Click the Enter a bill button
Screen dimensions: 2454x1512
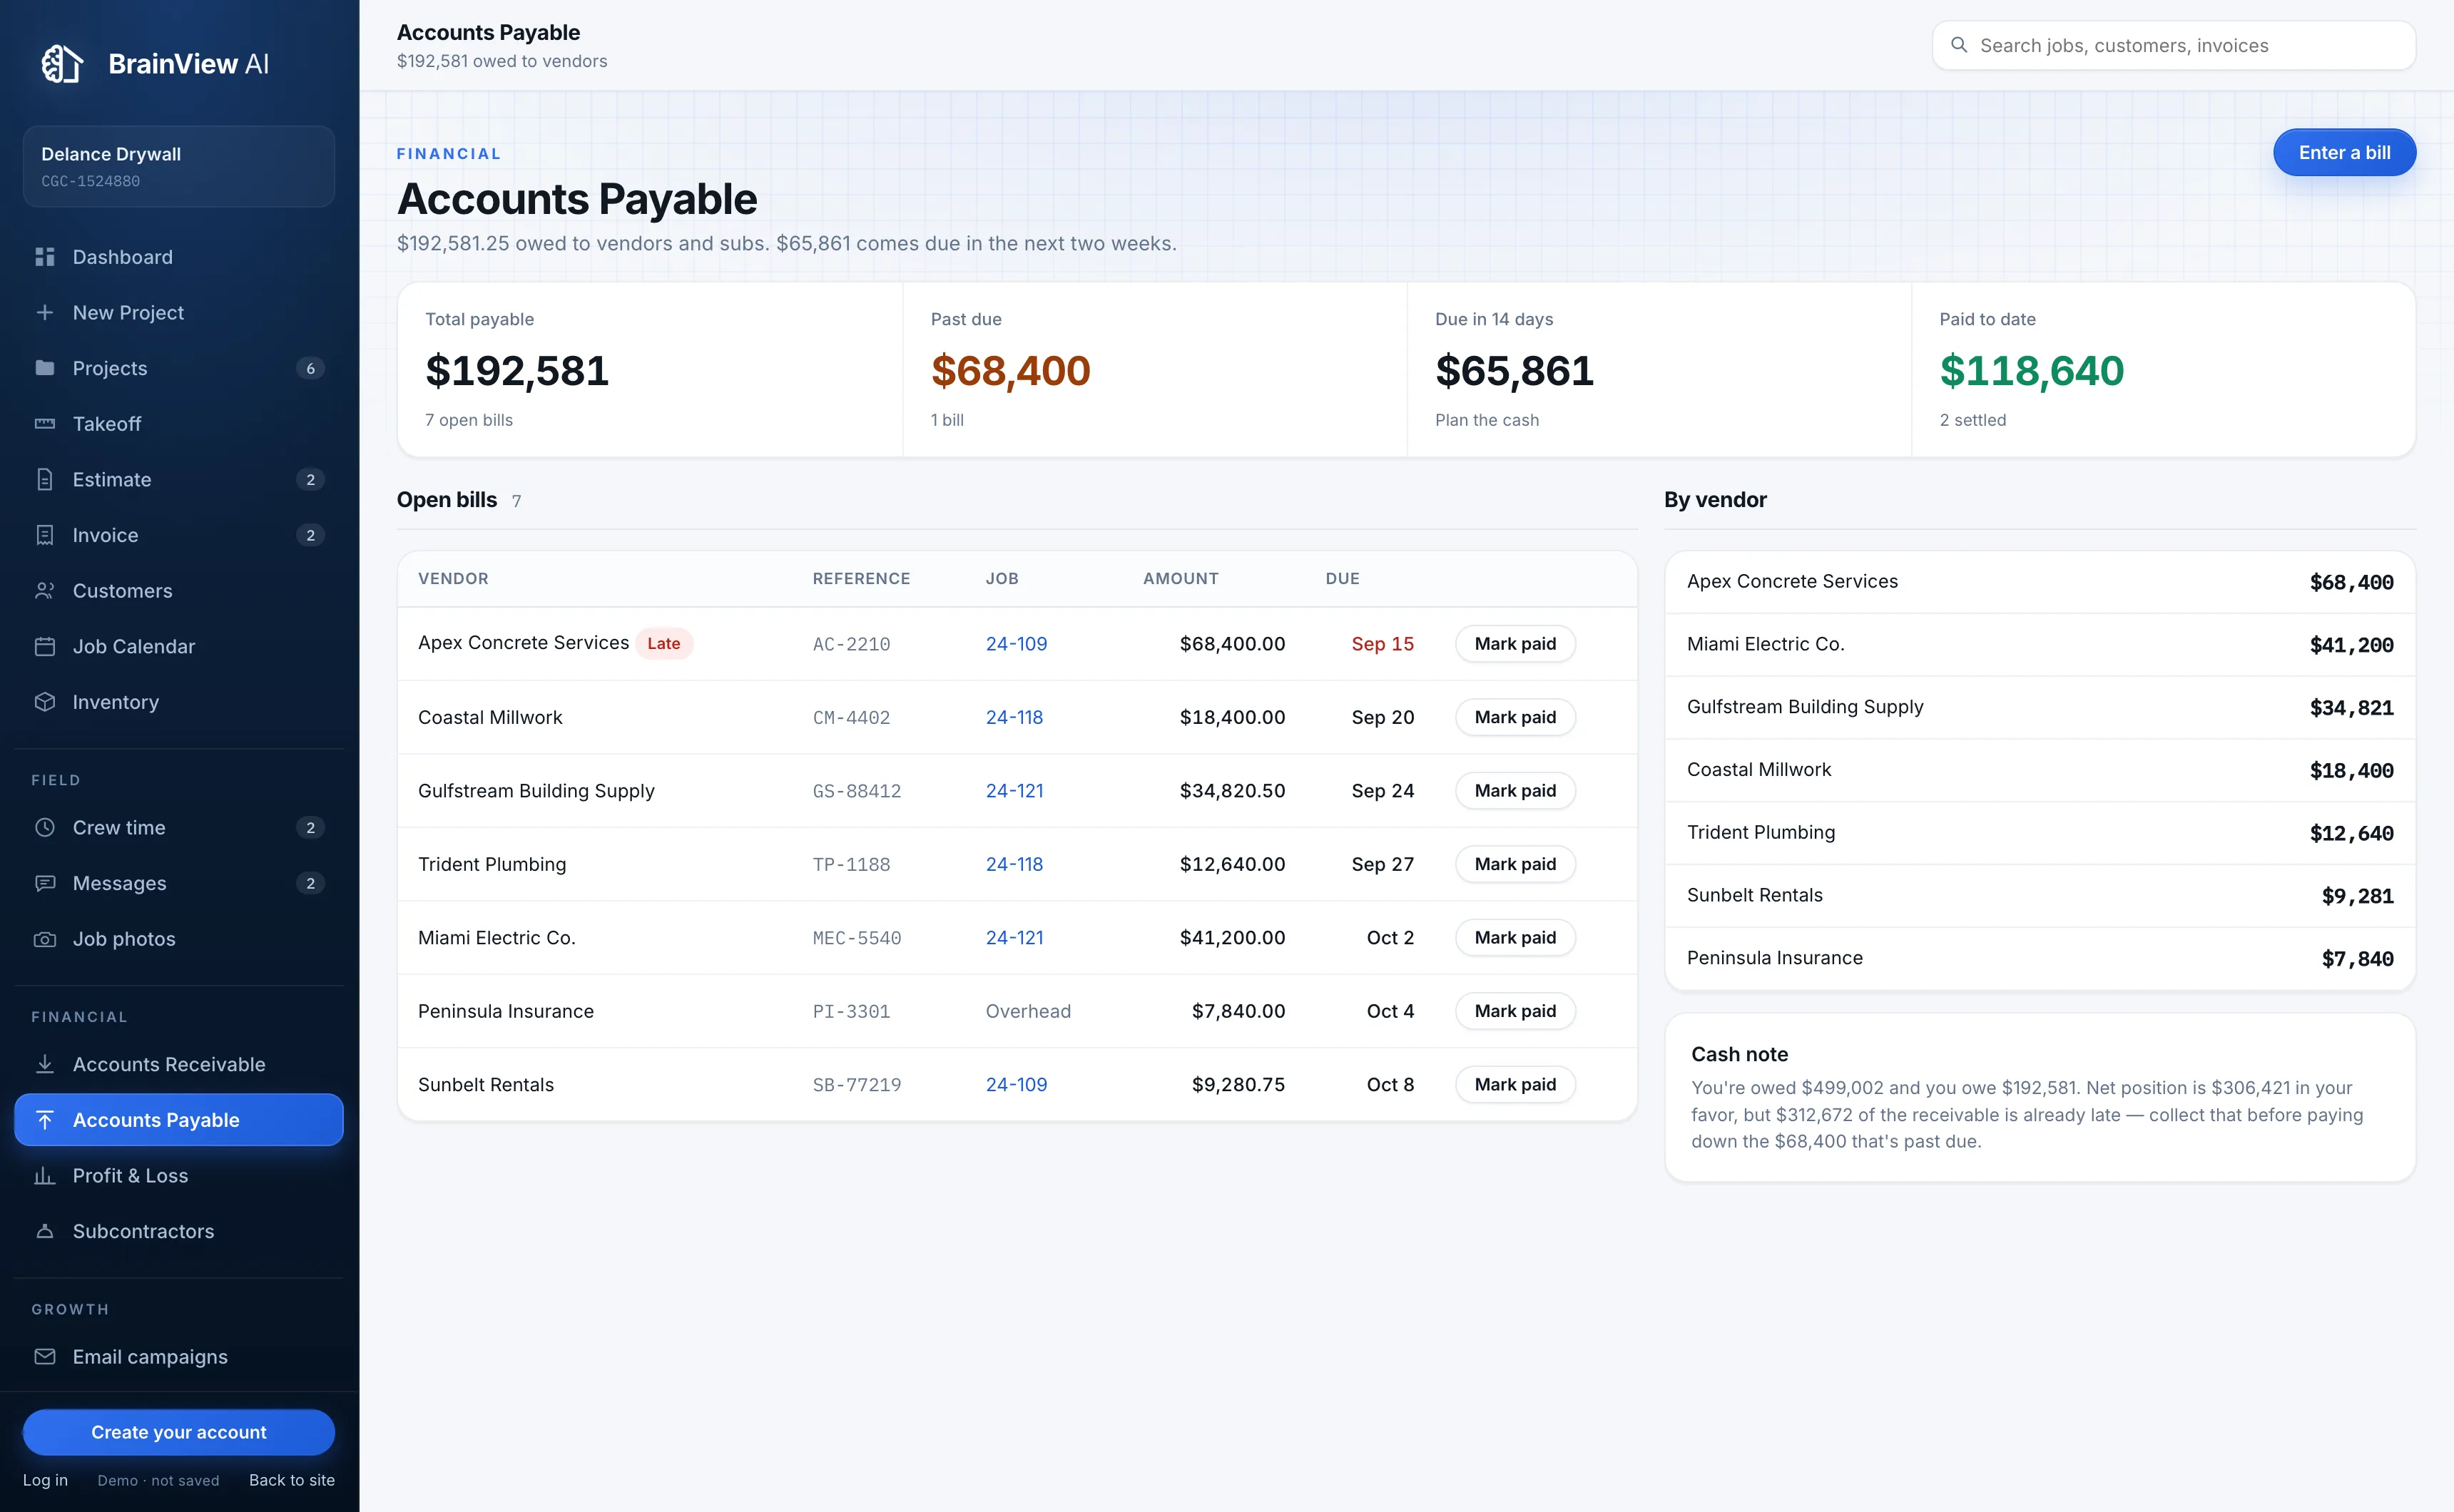pos(2344,152)
